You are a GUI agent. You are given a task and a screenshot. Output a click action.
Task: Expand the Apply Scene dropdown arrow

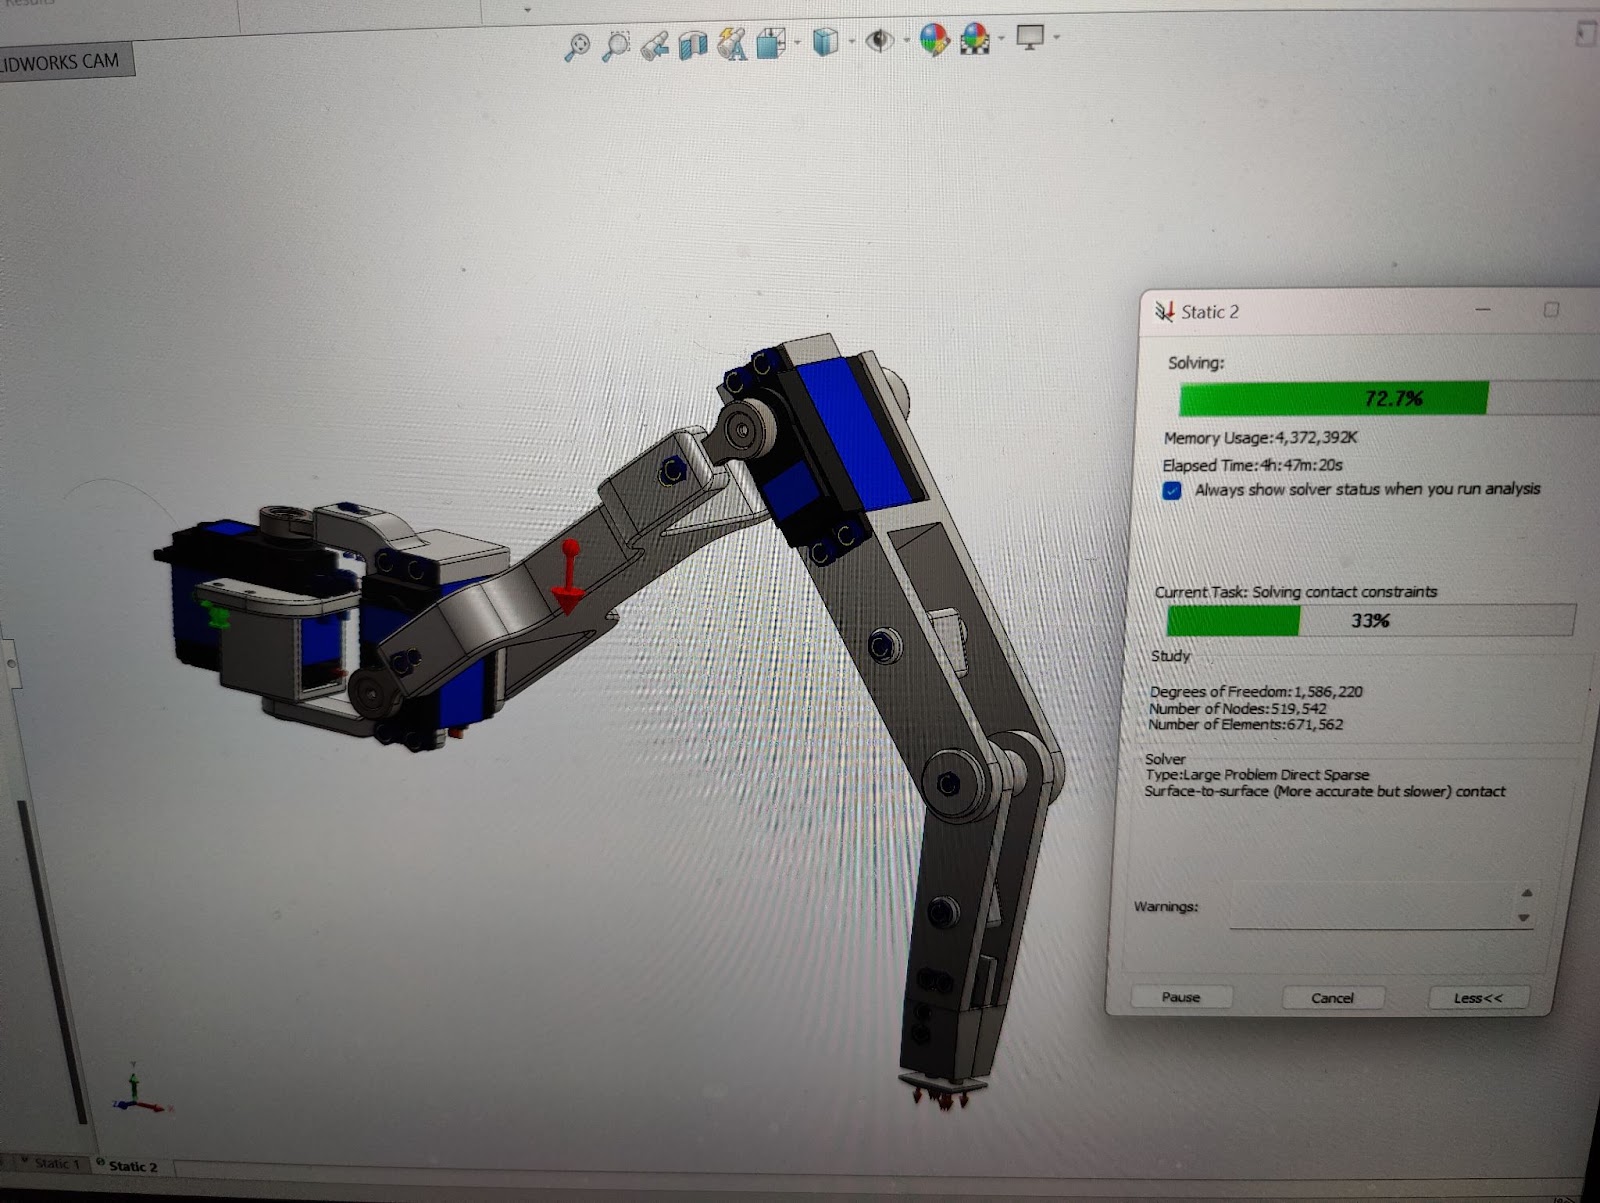pos(1001,40)
